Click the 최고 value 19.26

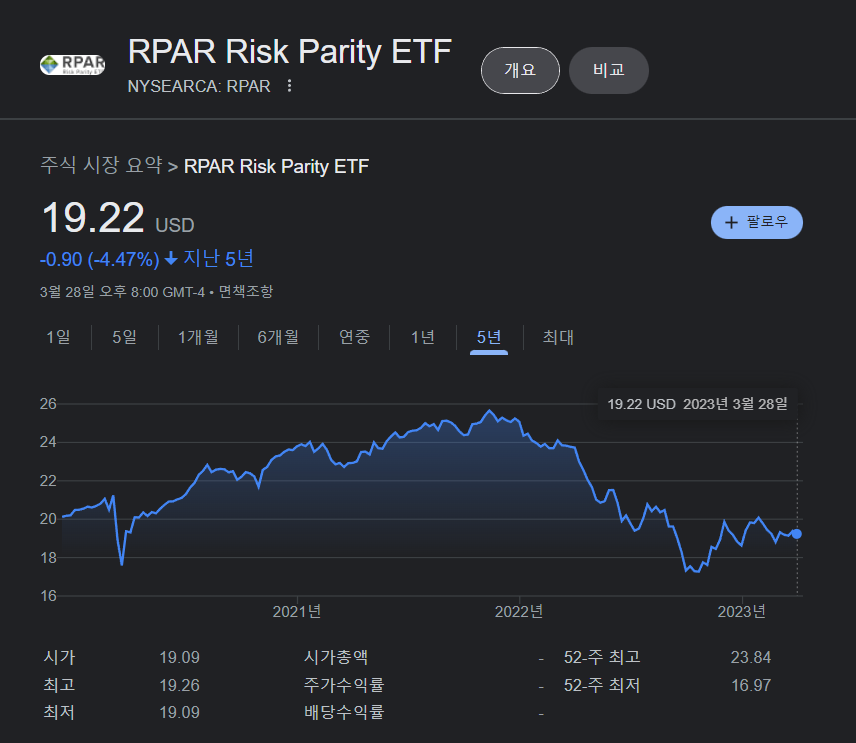pyautogui.click(x=180, y=685)
